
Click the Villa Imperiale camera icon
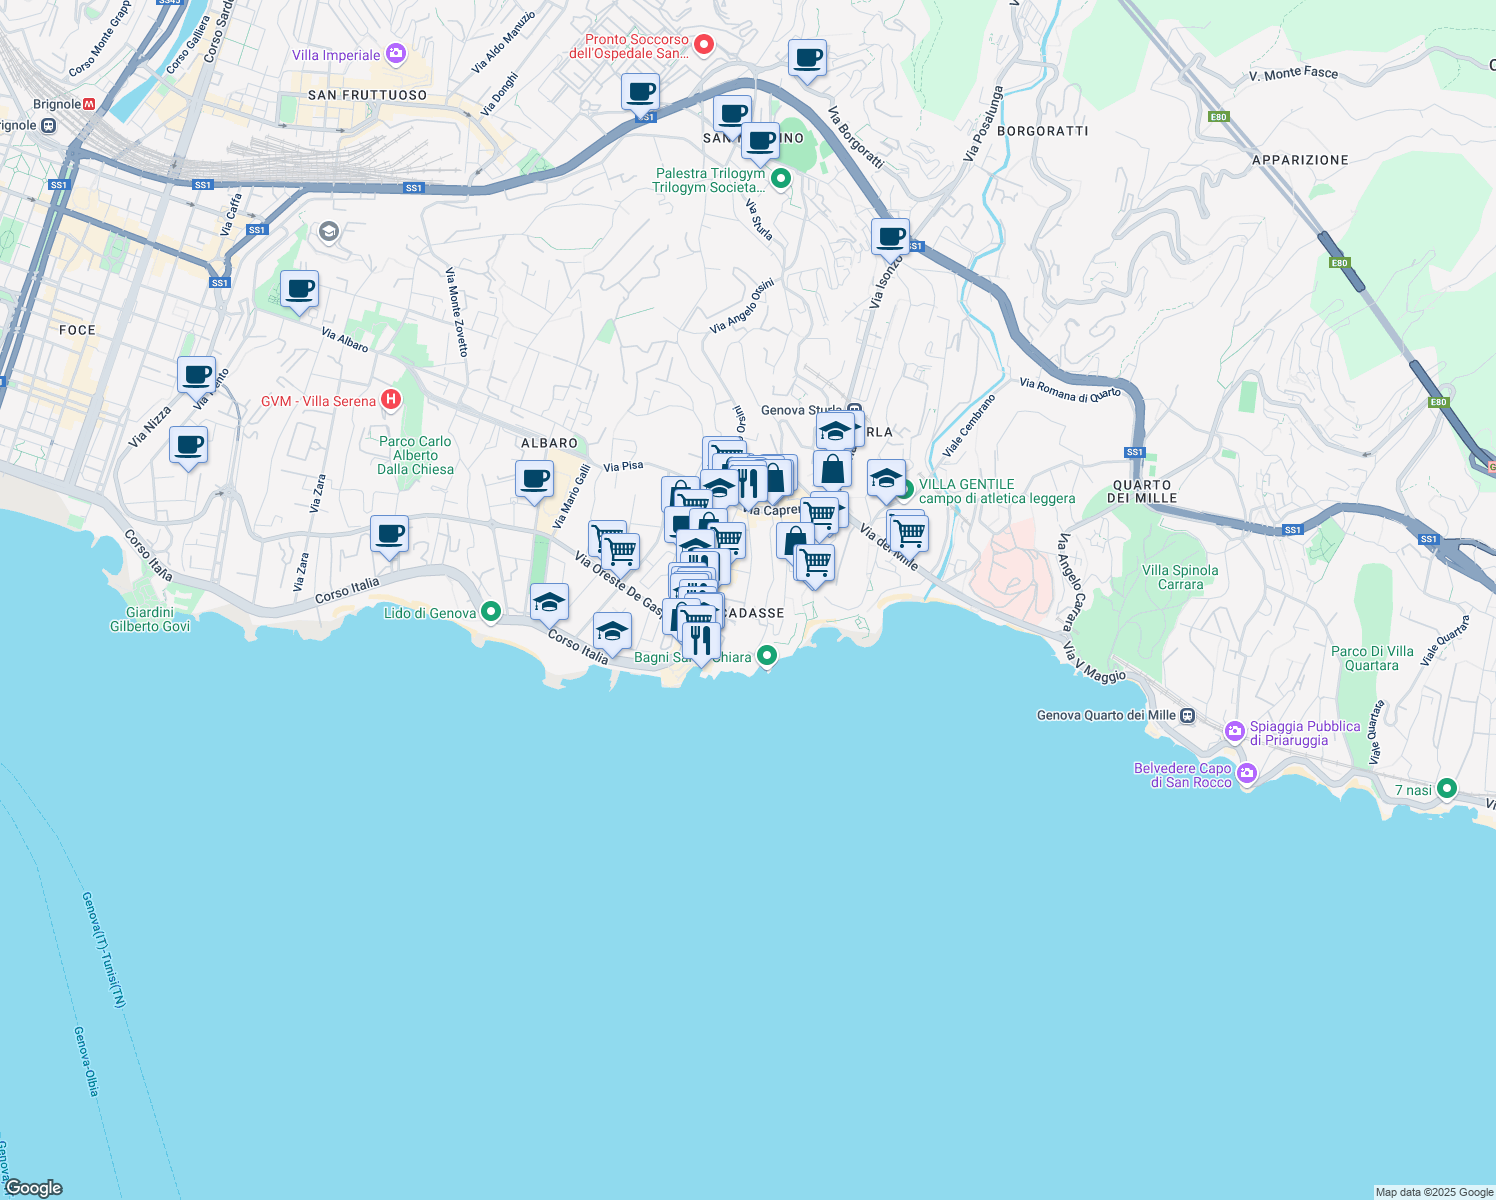tap(396, 53)
